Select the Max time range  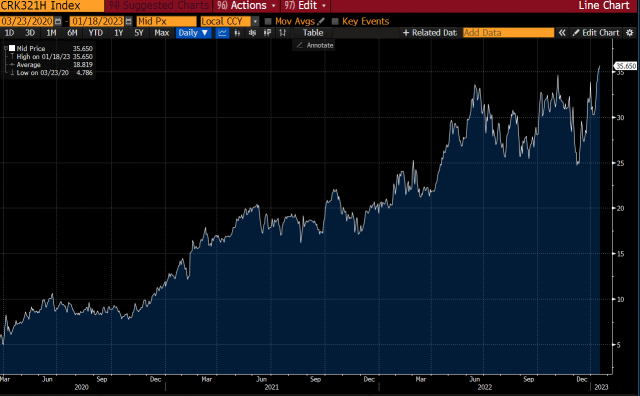pos(162,33)
